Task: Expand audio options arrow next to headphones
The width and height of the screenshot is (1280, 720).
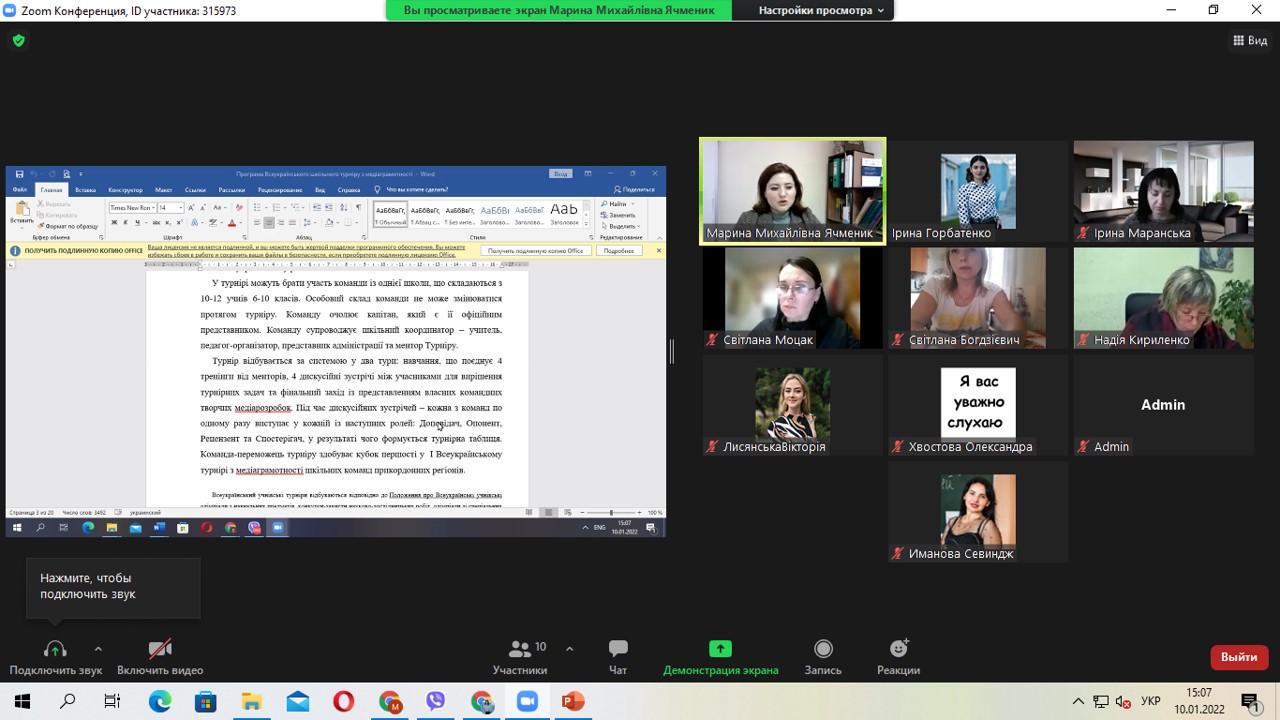Action: [98, 648]
